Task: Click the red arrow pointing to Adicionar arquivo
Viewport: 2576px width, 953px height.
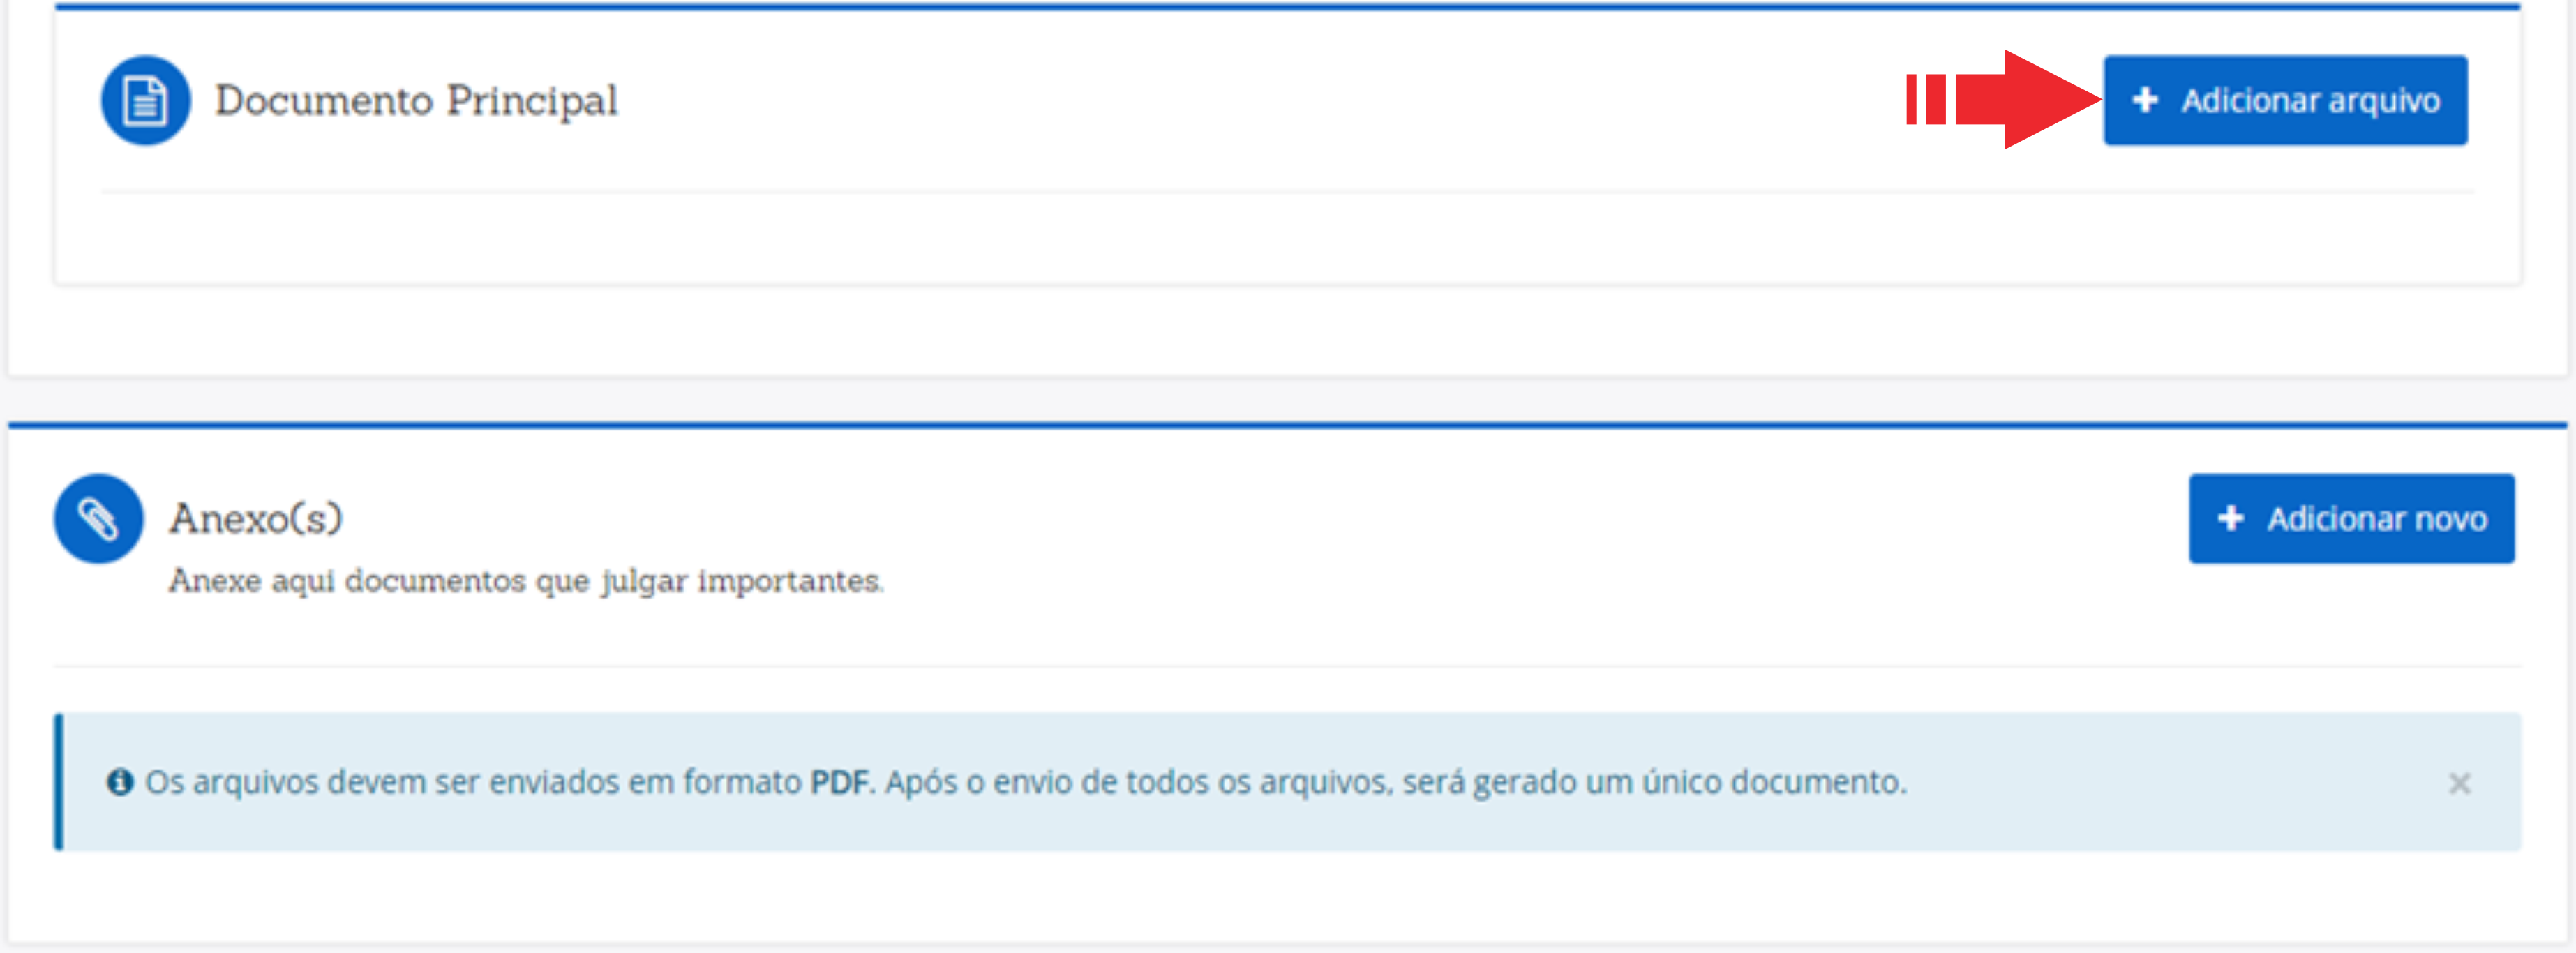Action: pos(2030,99)
